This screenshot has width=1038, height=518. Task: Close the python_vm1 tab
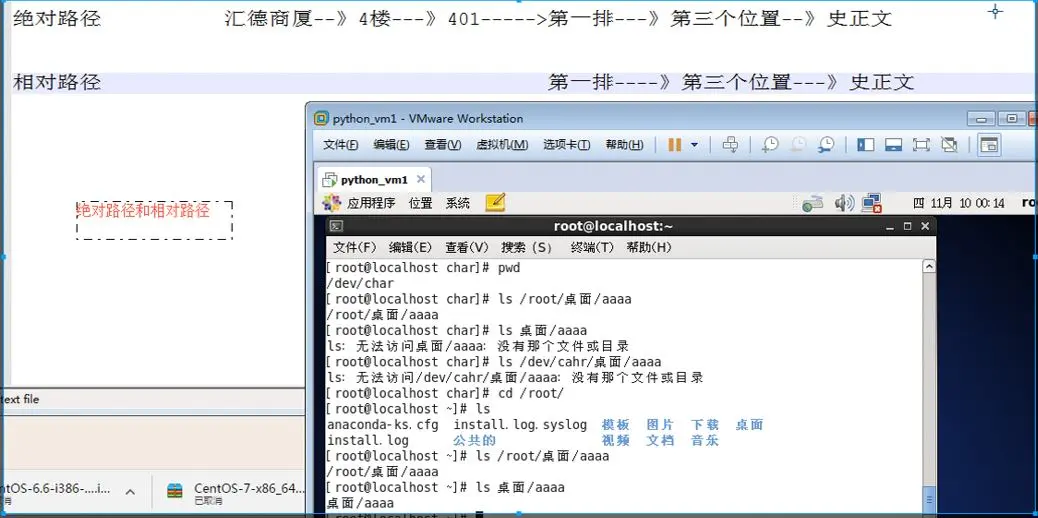(x=420, y=180)
